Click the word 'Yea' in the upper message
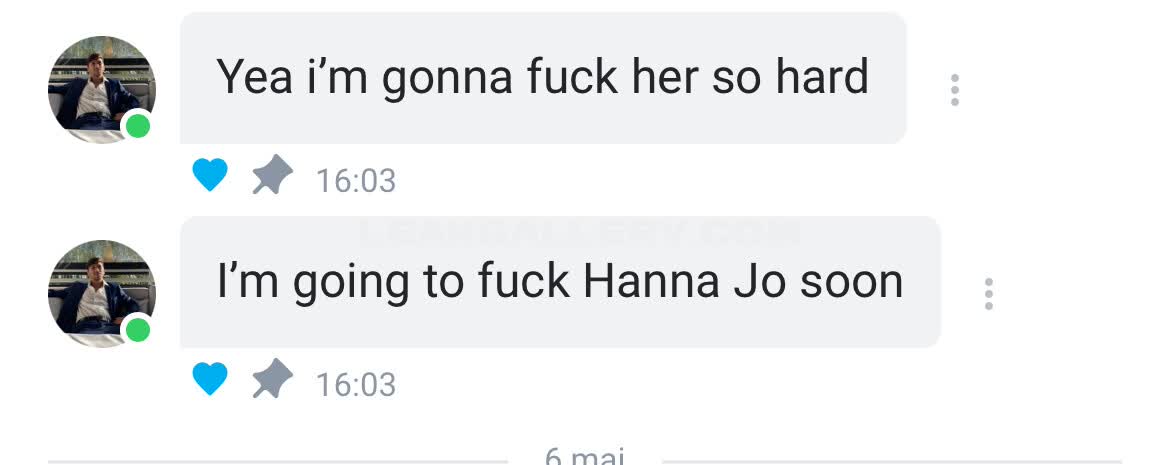1170x465 pixels. 254,77
